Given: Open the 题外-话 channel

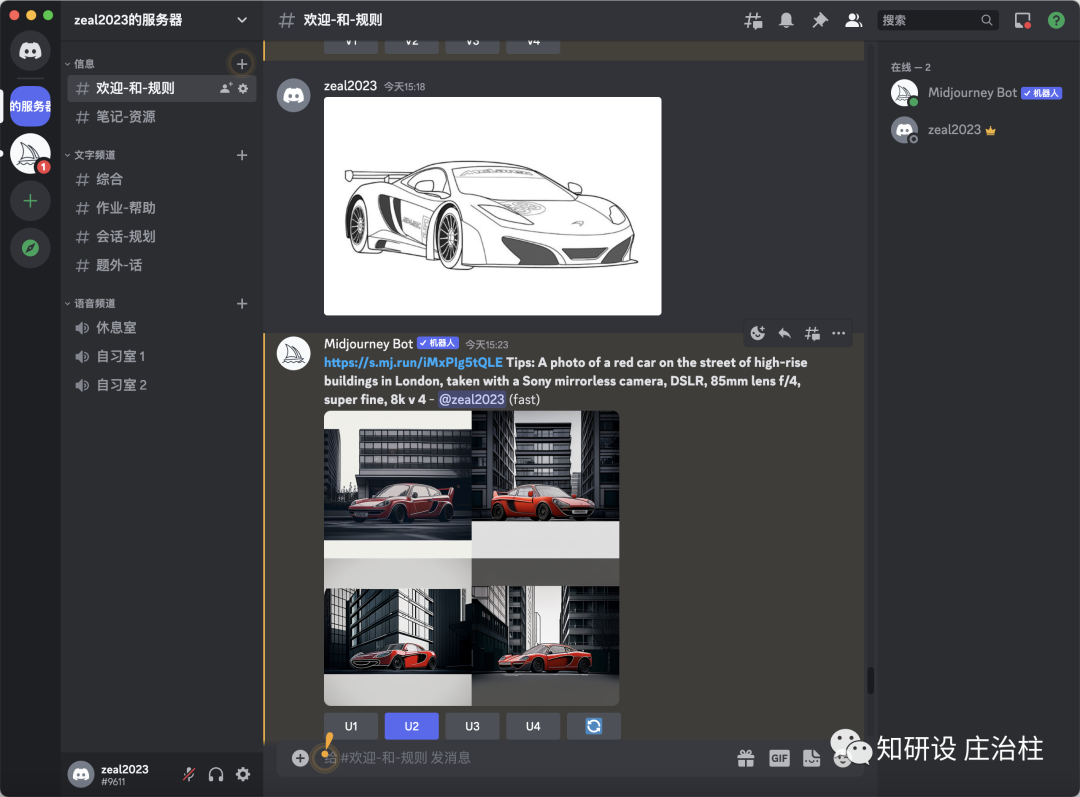Looking at the screenshot, I should [162, 265].
